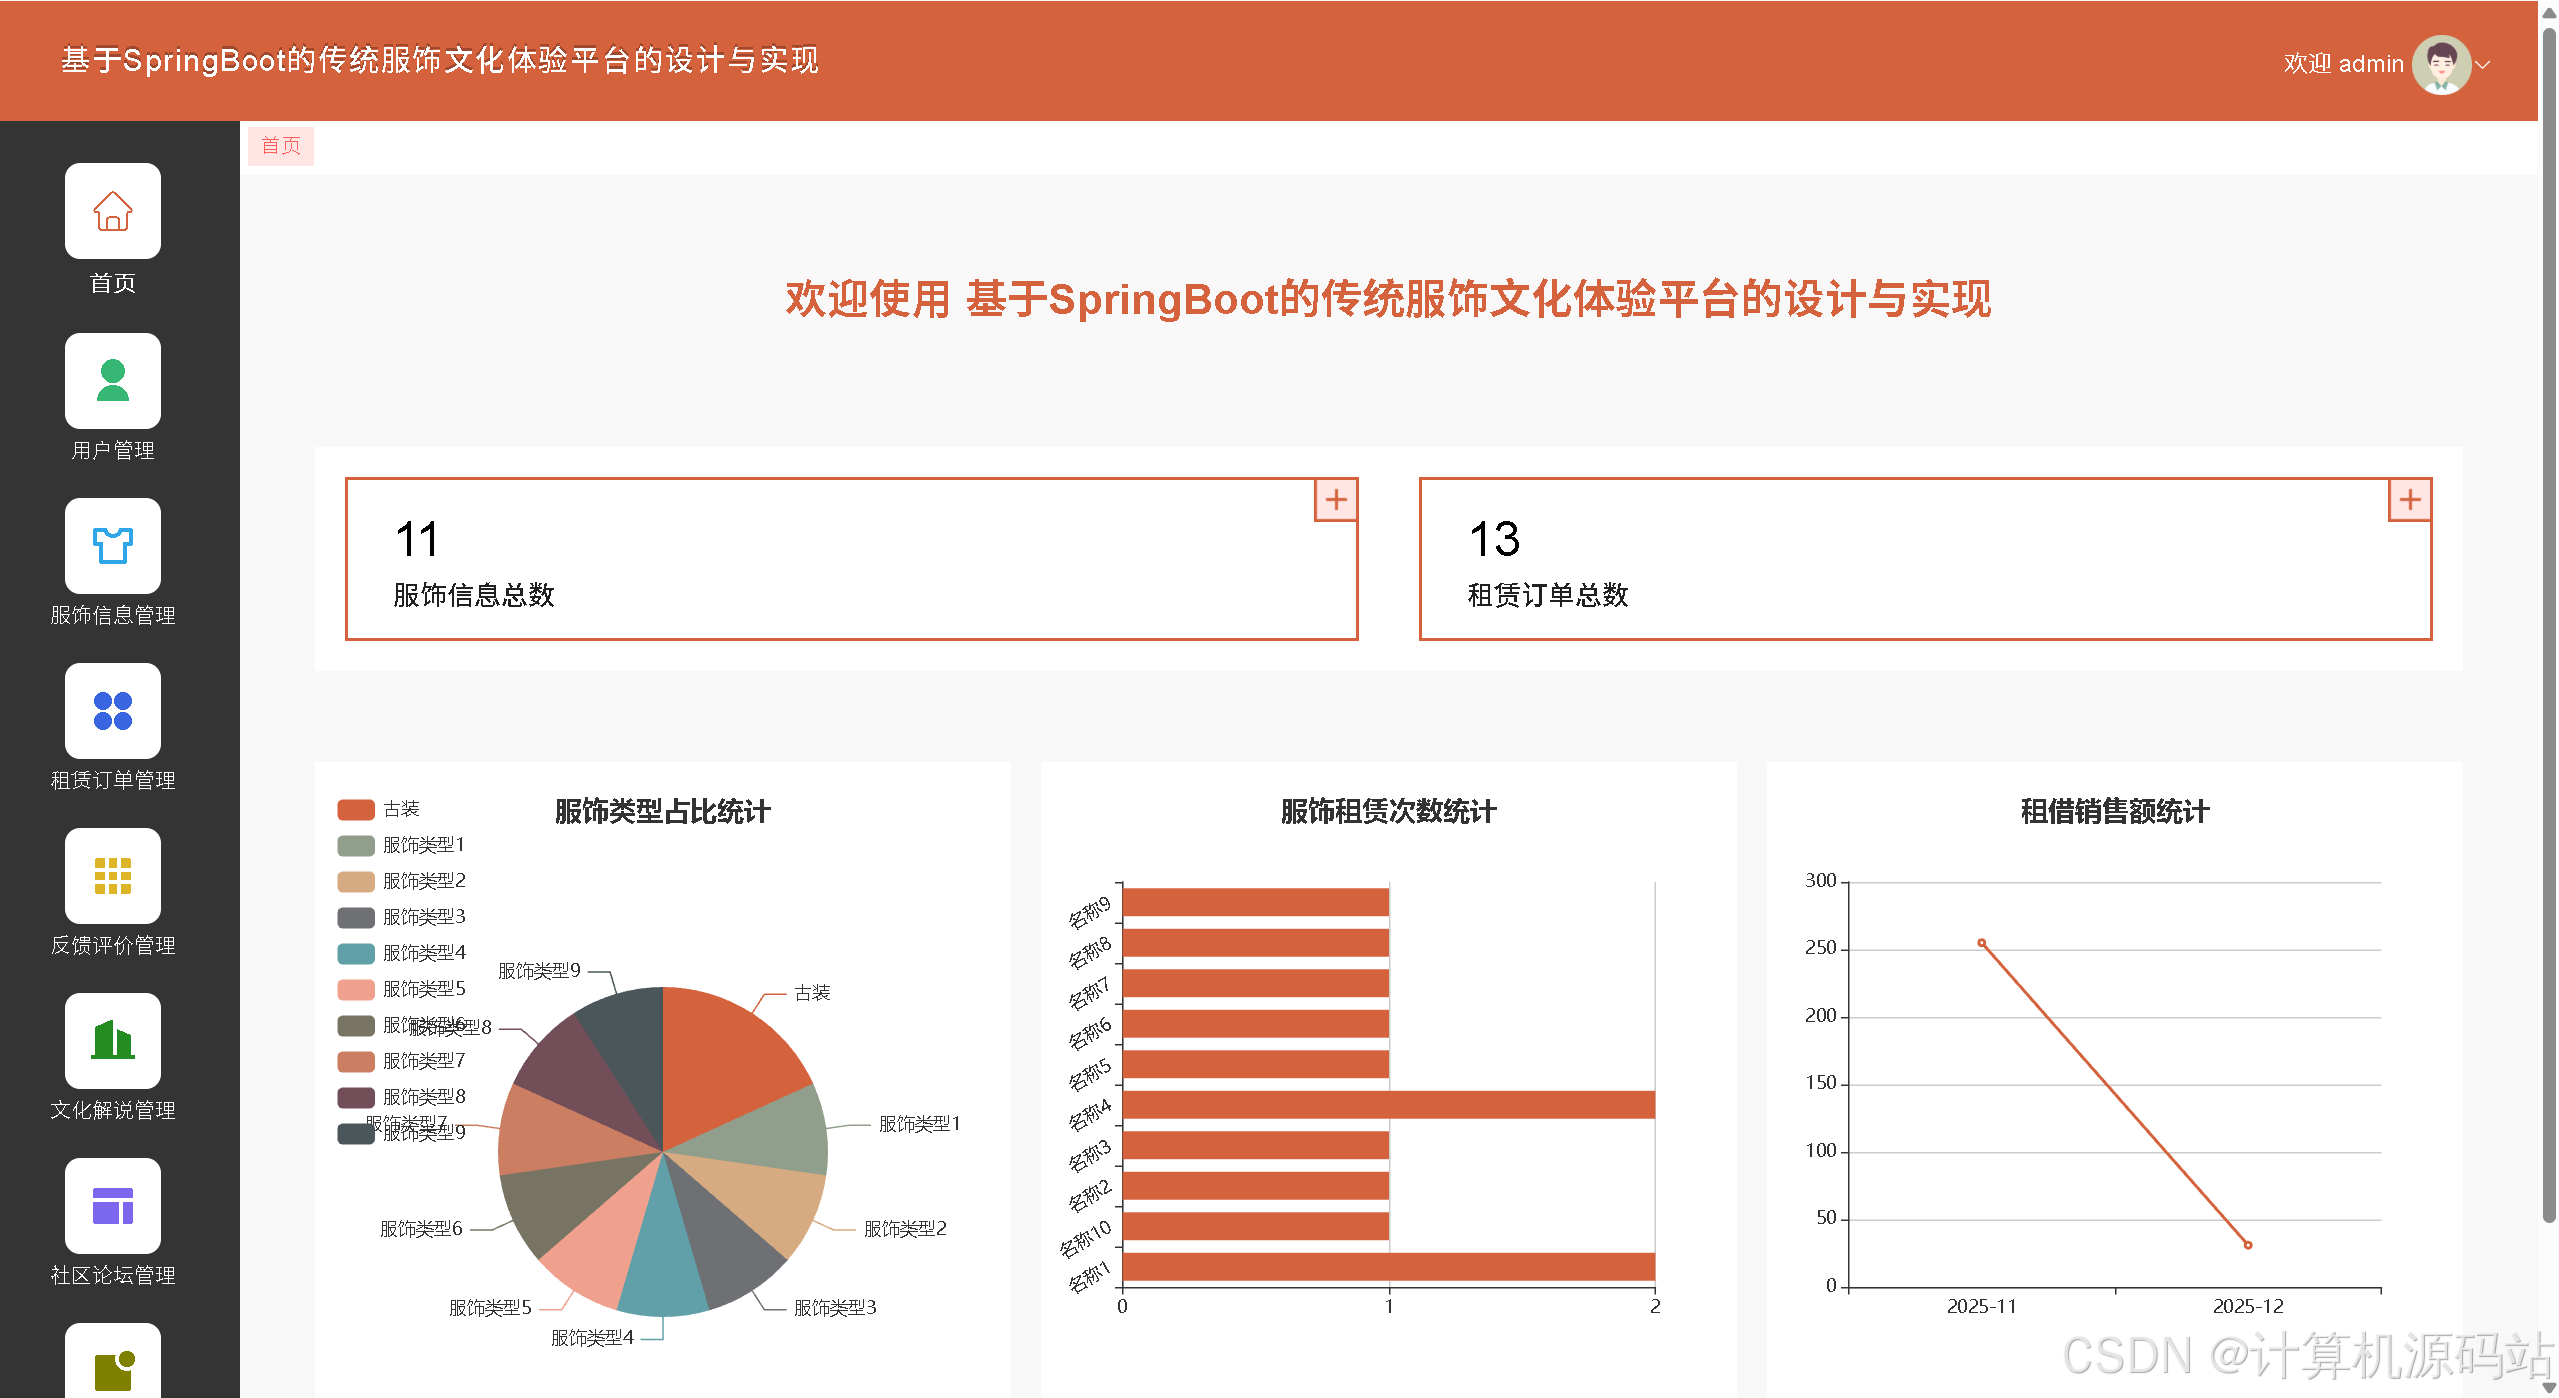
Task: Expand the admin user dropdown arrow
Action: pyautogui.click(x=2483, y=64)
